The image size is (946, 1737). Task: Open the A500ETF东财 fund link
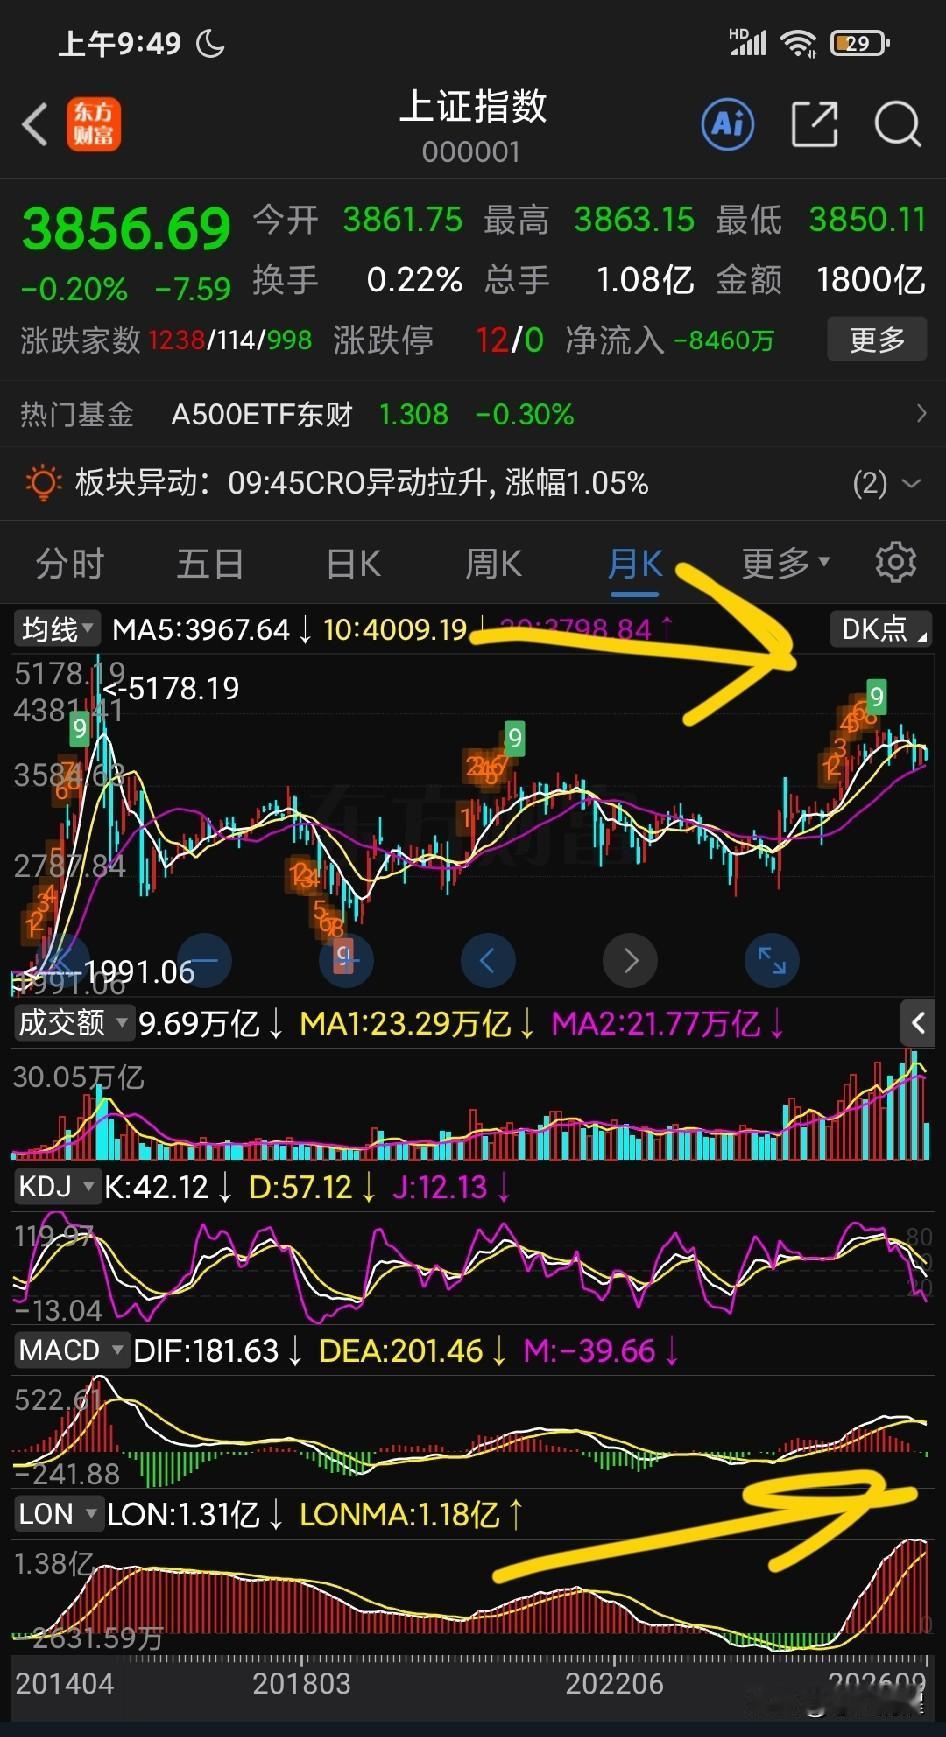[x=262, y=414]
